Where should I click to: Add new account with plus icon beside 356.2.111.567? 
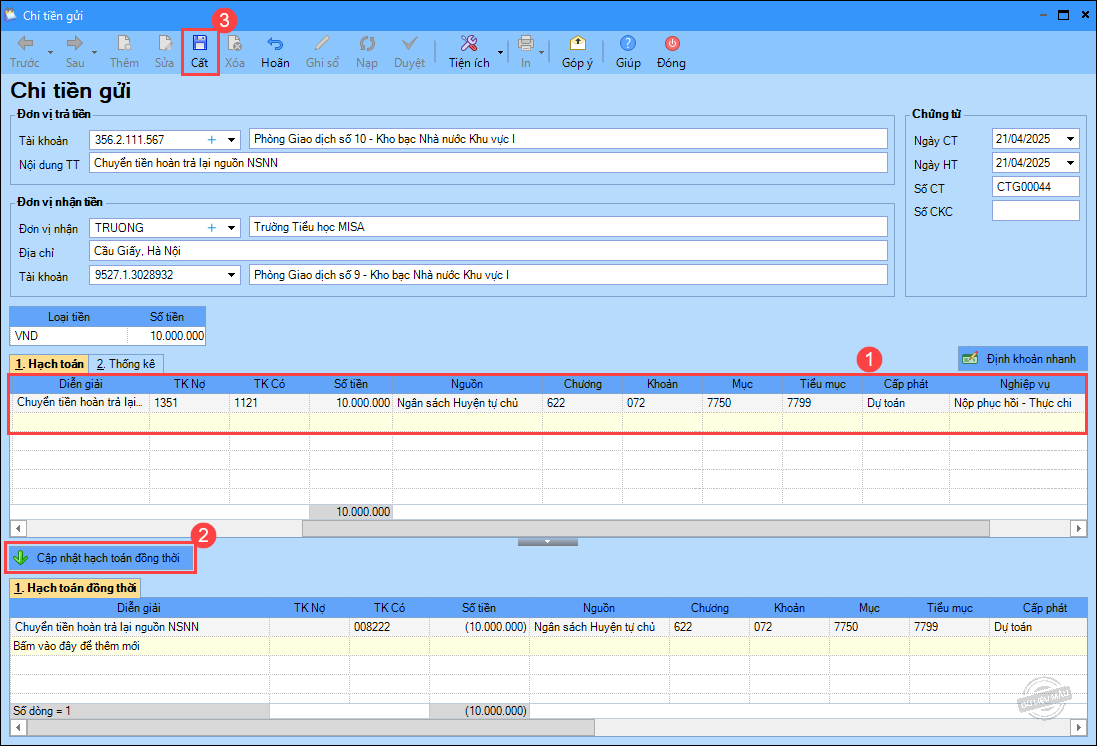click(x=211, y=140)
